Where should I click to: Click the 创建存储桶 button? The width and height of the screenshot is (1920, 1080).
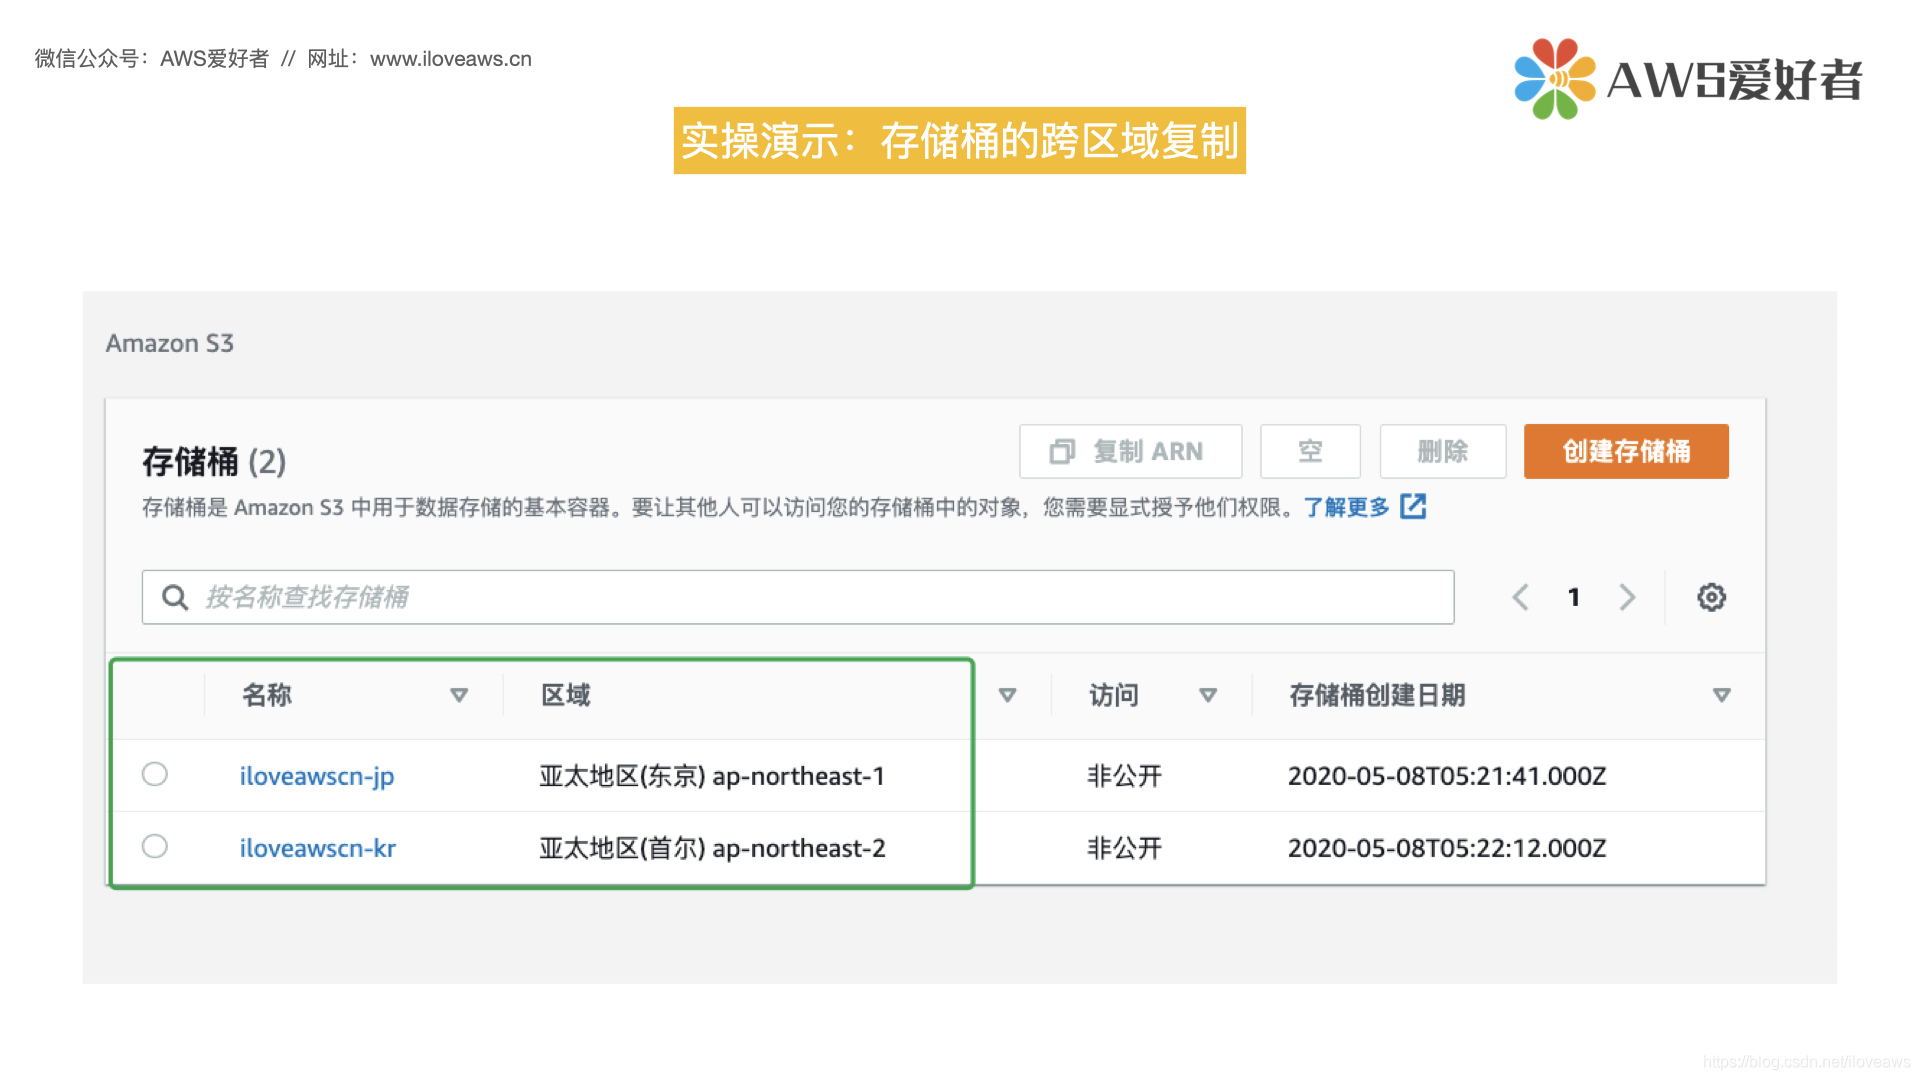(1626, 451)
